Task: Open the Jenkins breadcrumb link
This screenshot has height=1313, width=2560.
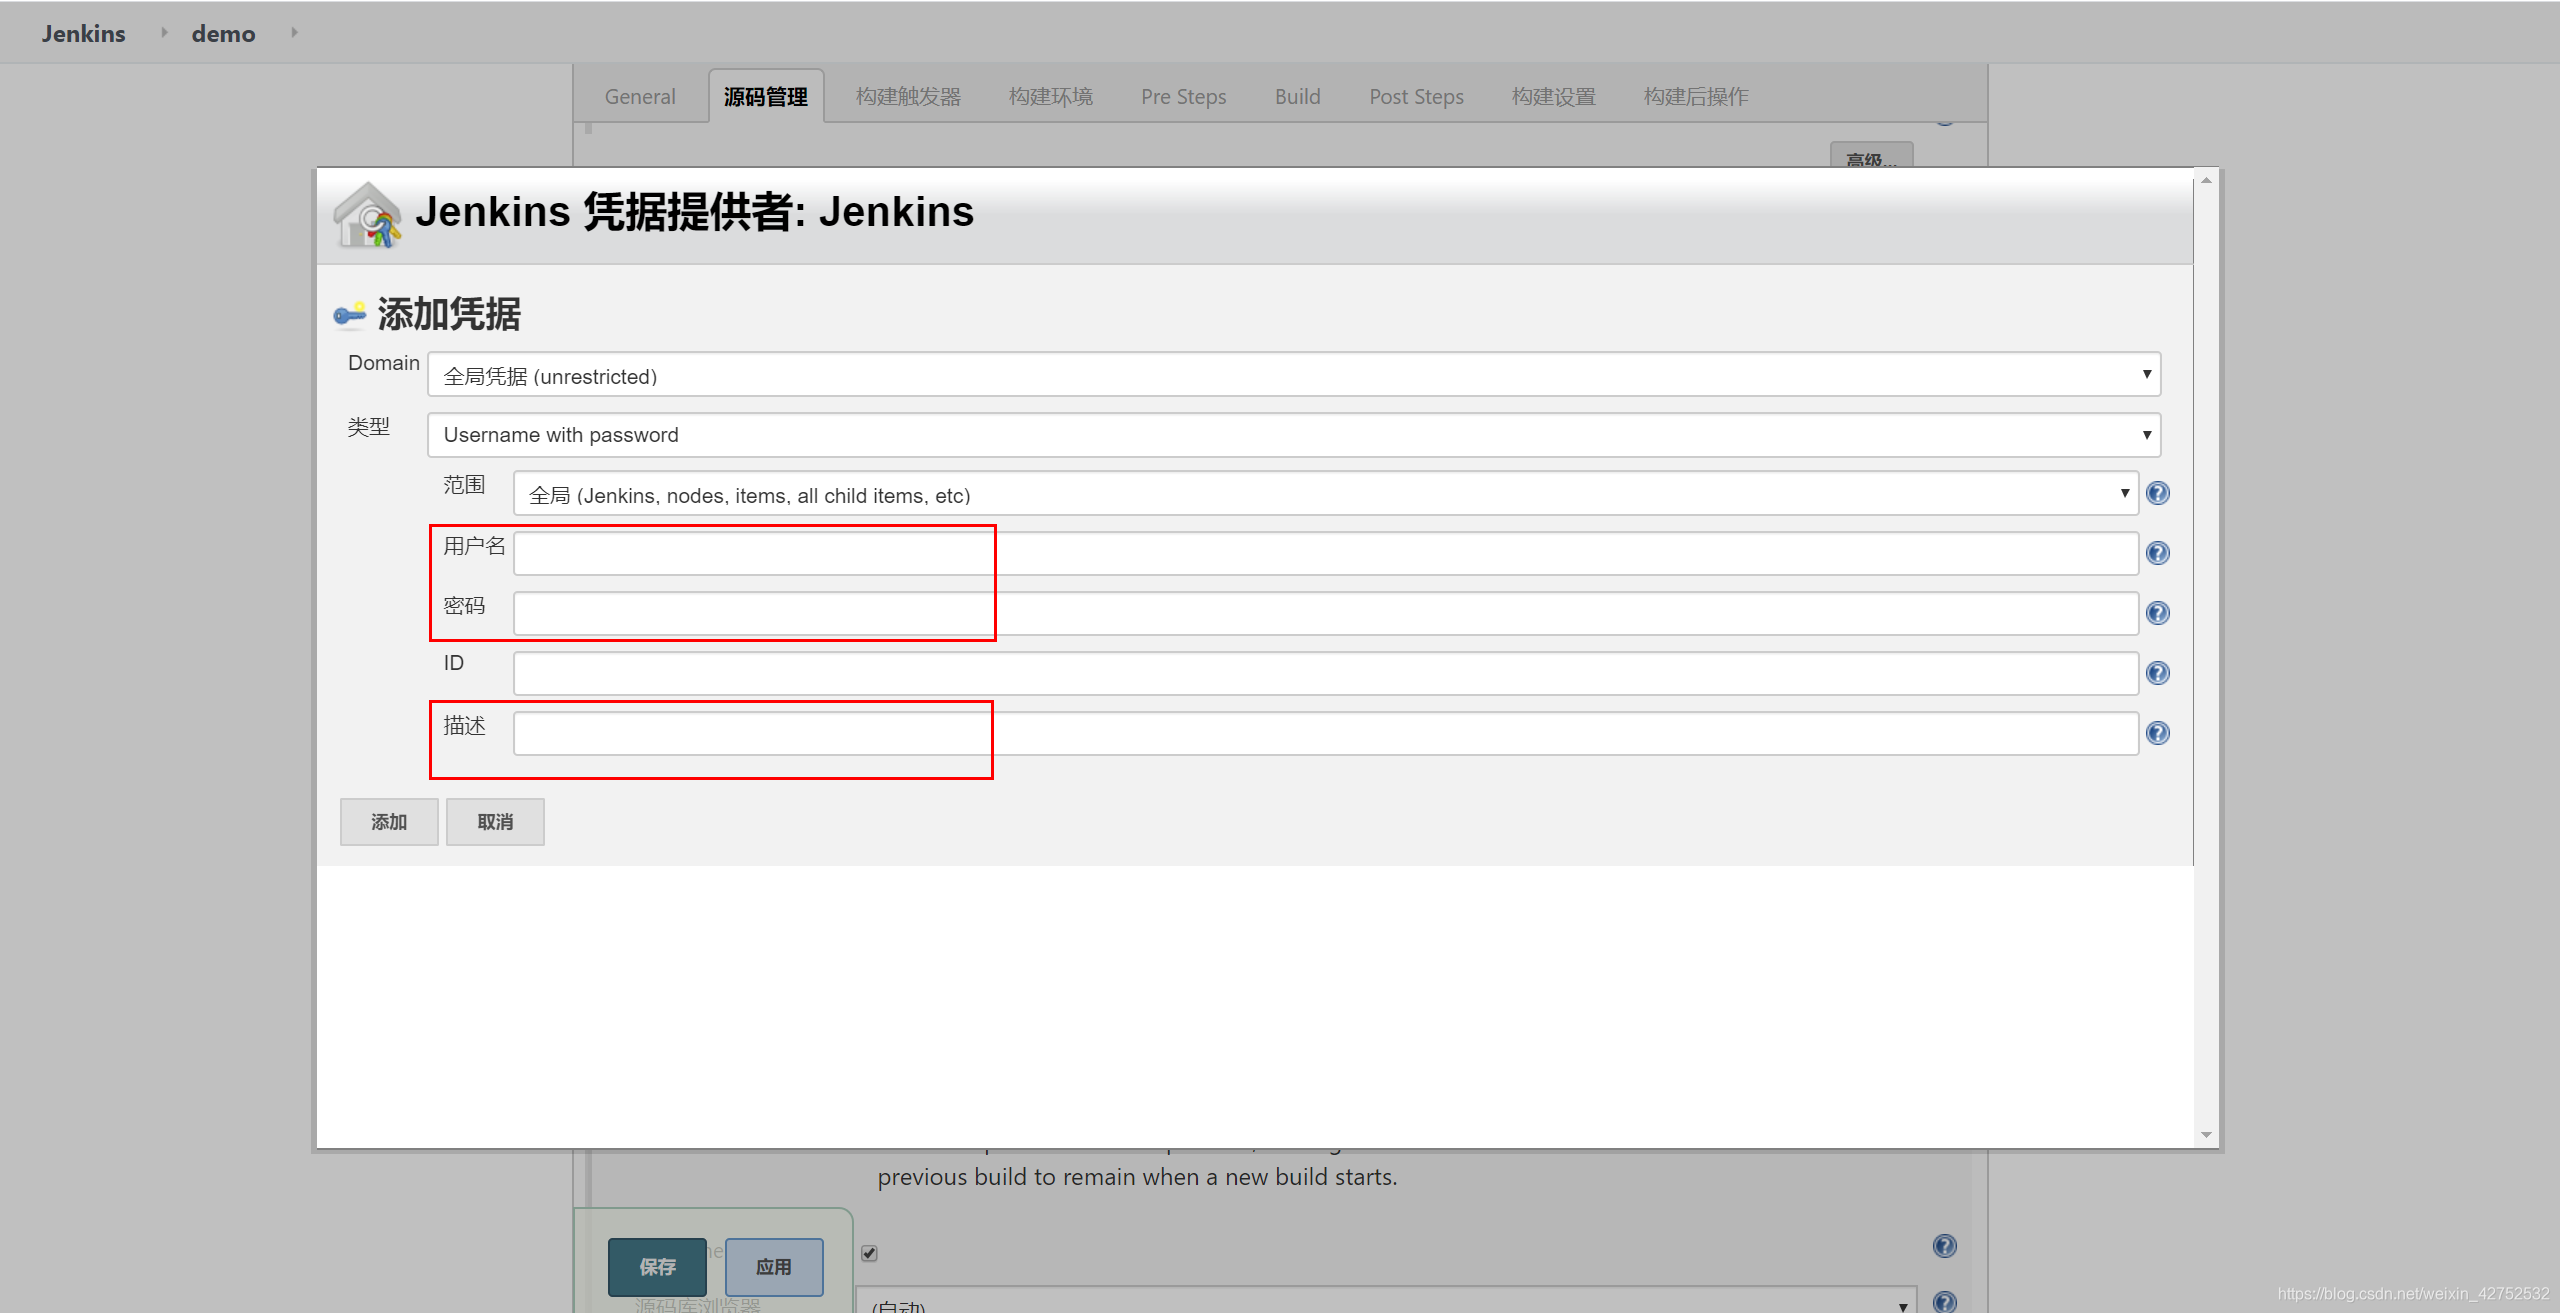Action: [84, 33]
